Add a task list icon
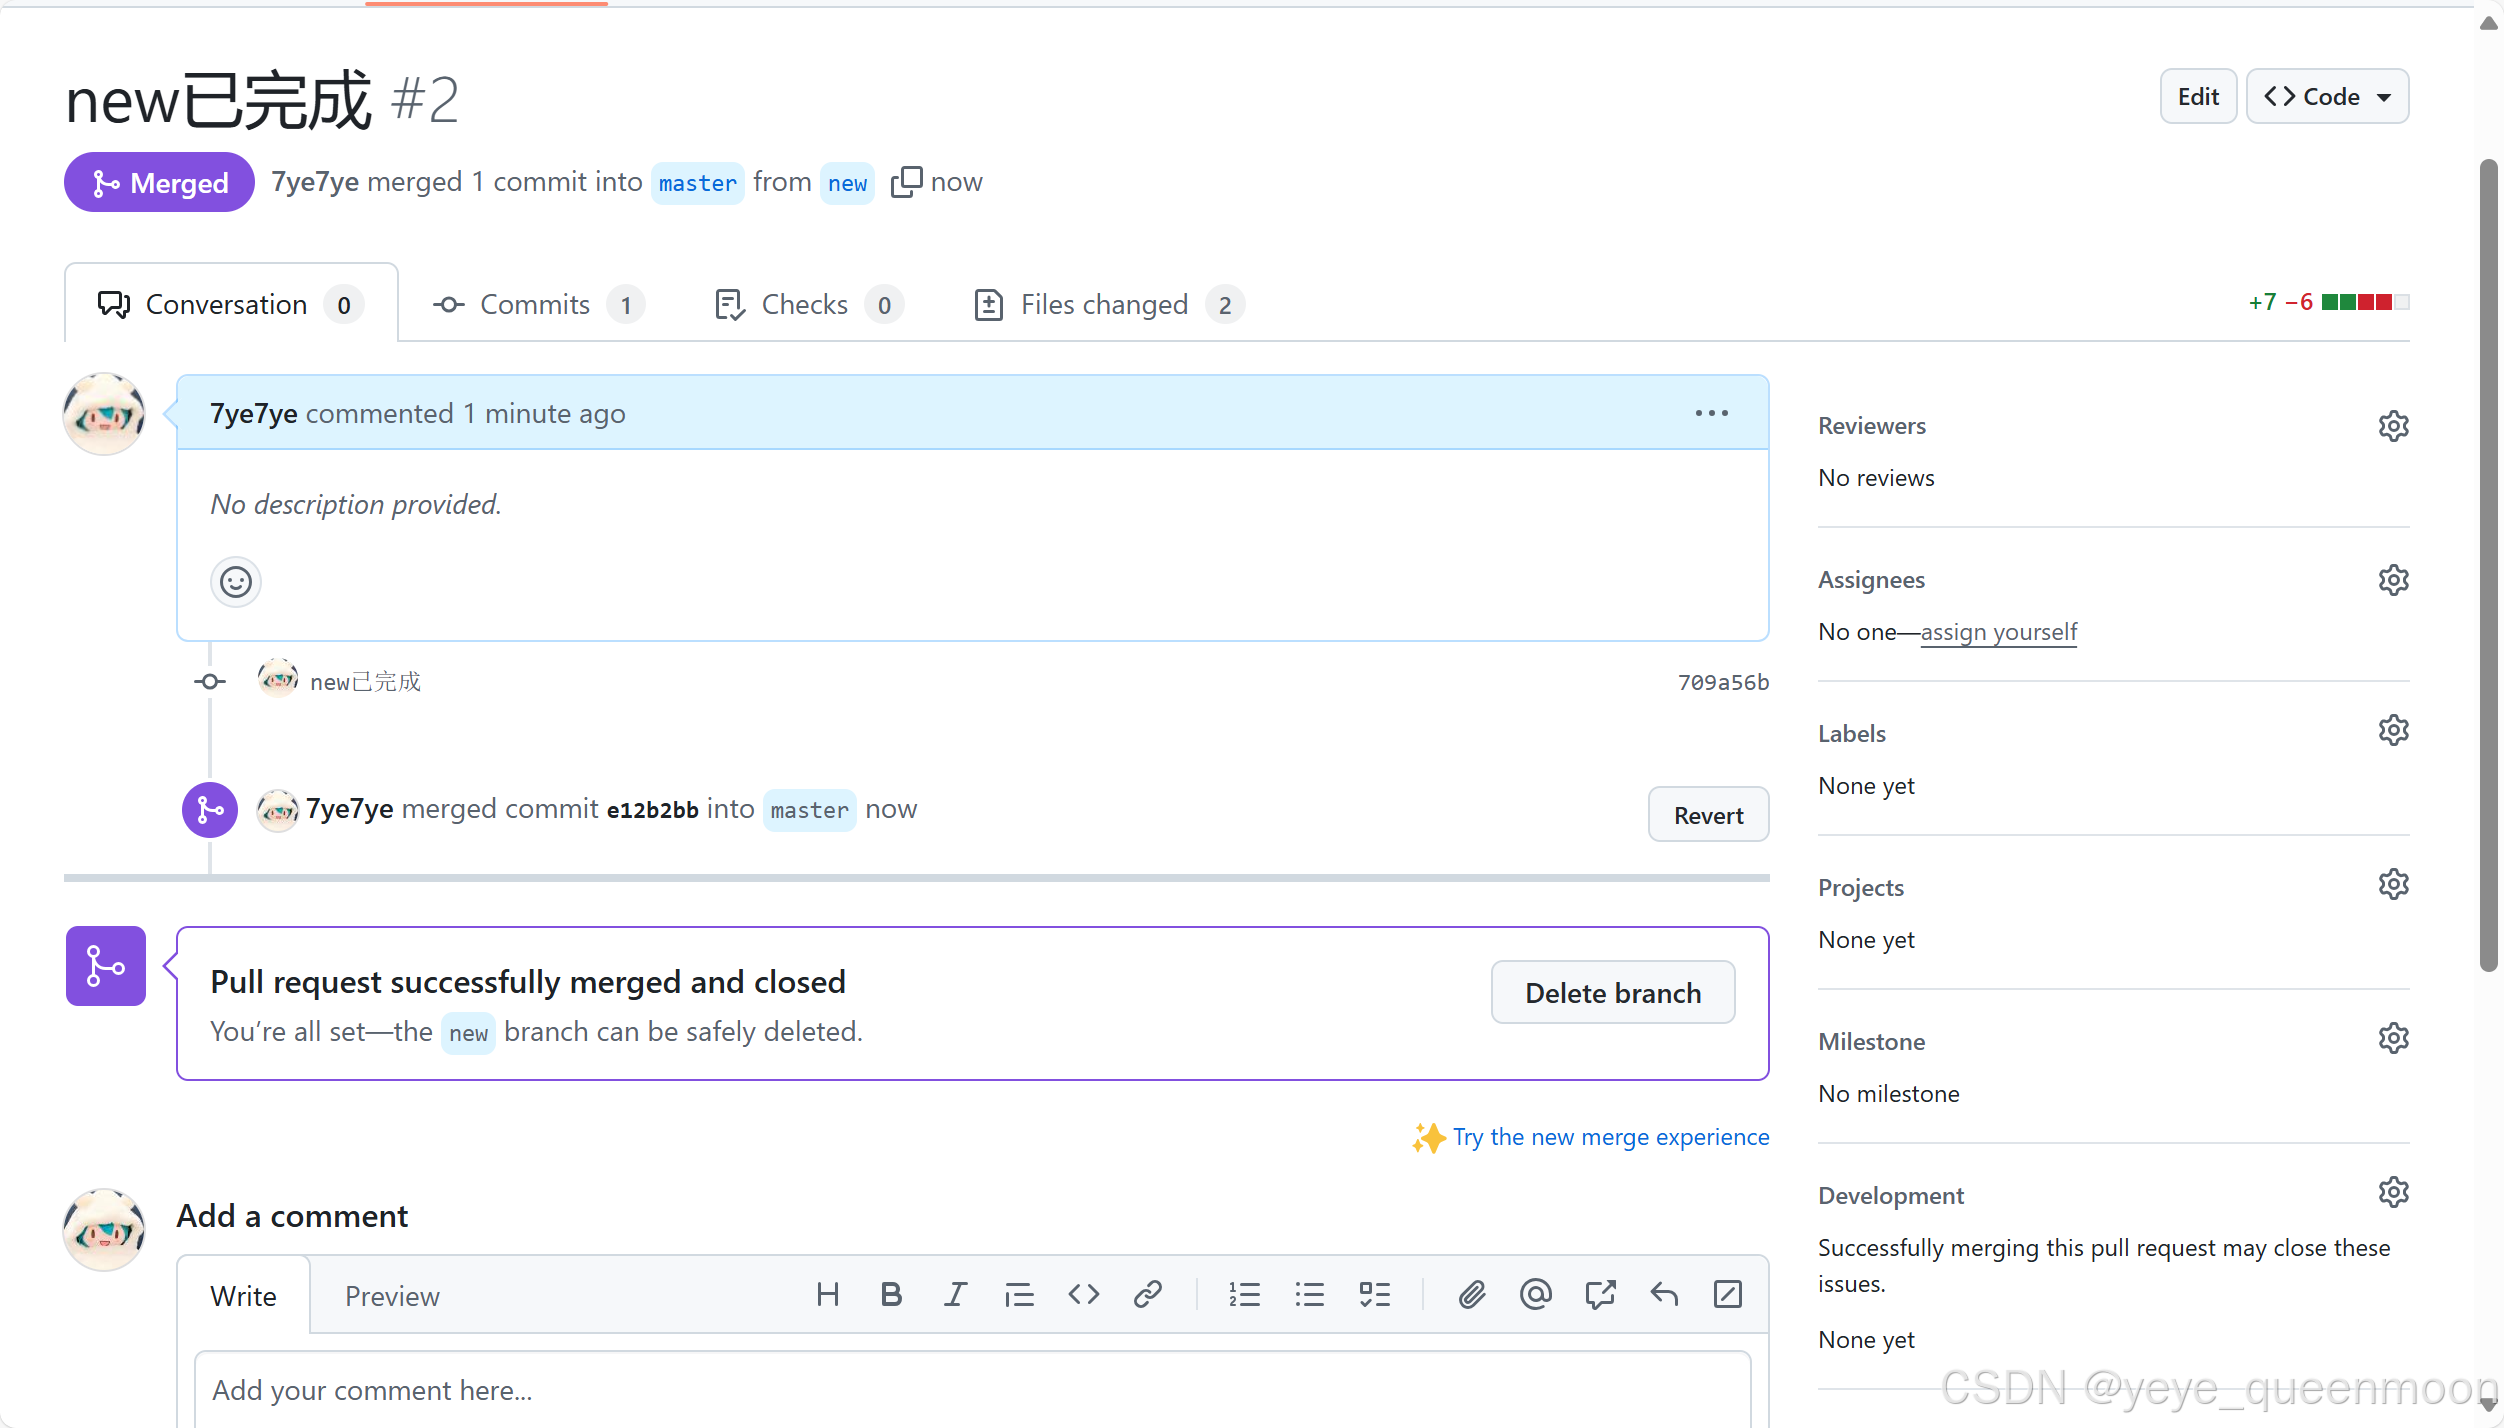Screen dimensions: 2504x1428 [x=1374, y=1295]
